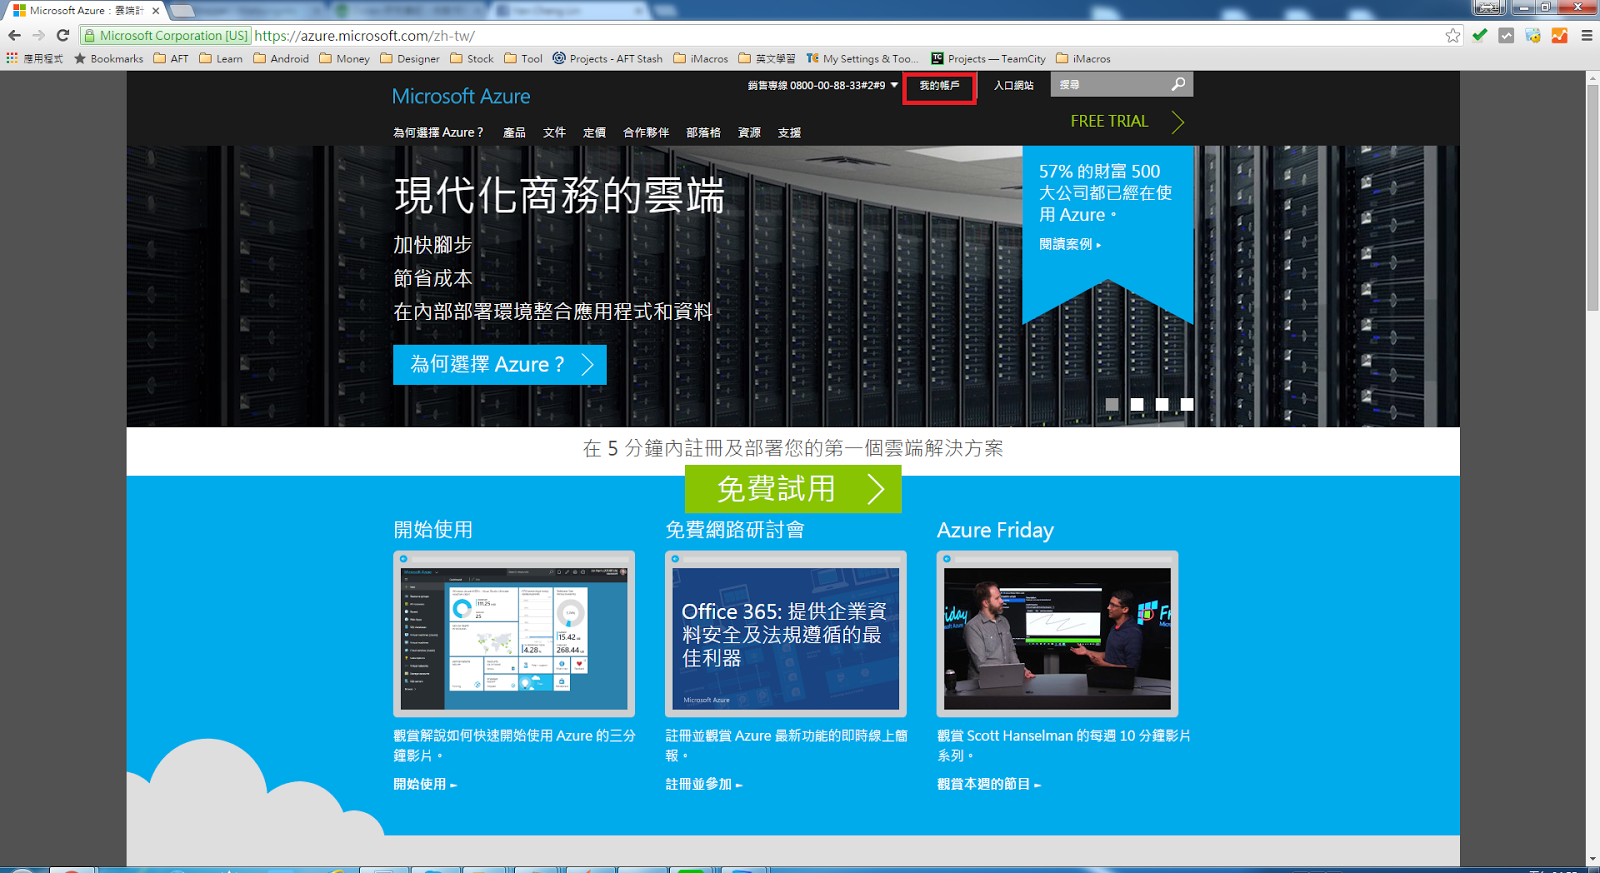Click the blue 為何選擇 Azure？ button
Screen dimensions: 1600x873
click(500, 364)
